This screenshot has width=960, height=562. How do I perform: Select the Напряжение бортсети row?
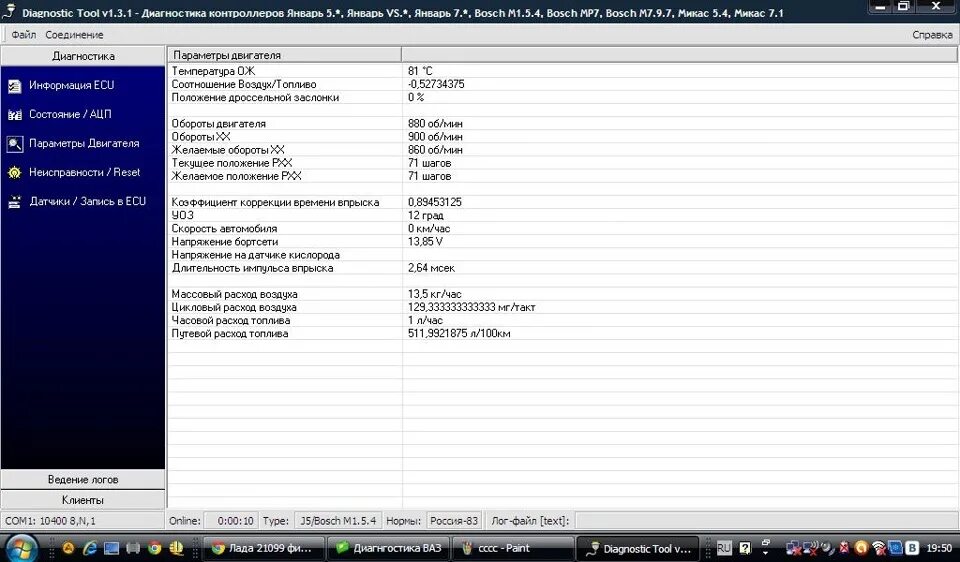click(562, 242)
